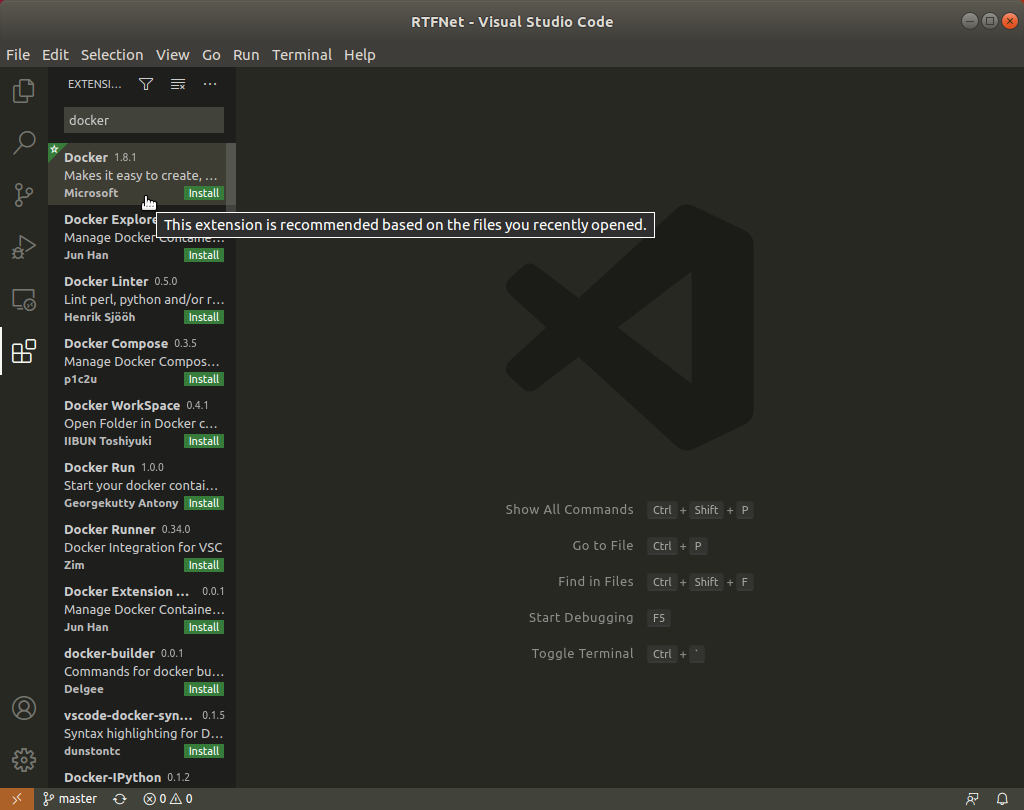Screen dimensions: 1024x810
Task: Install the Docker WorkSpace extension
Action: pyautogui.click(x=204, y=442)
